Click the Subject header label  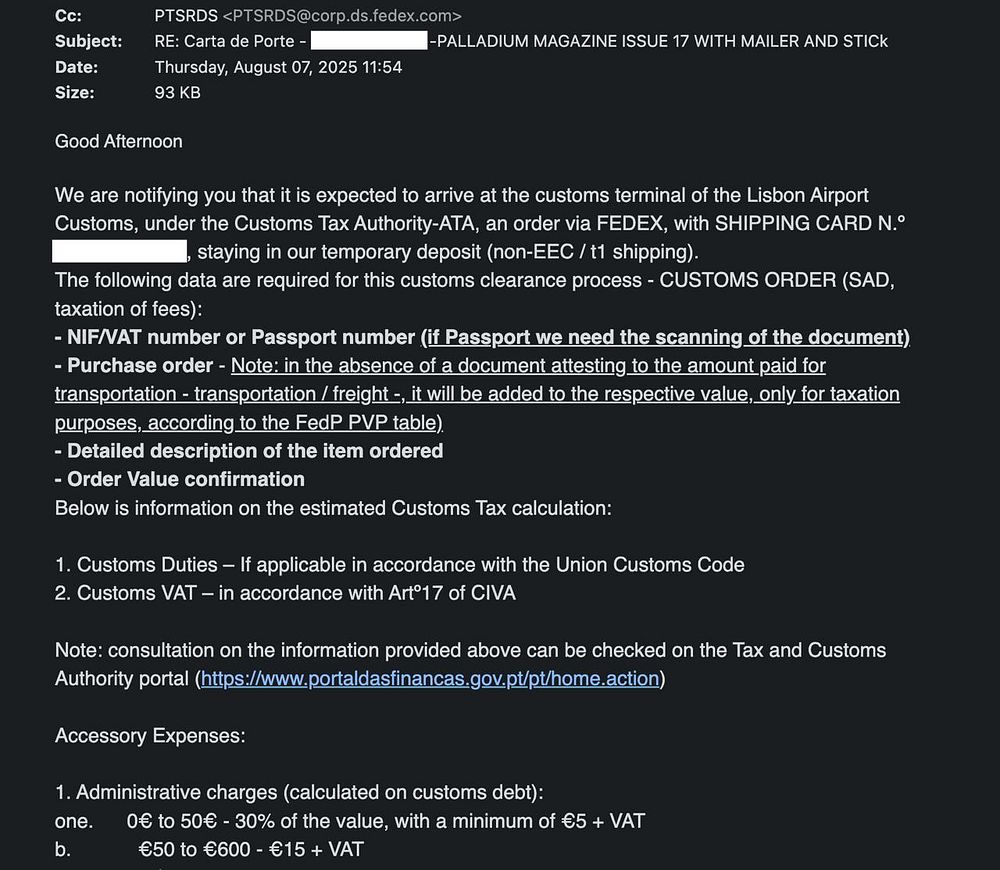coord(88,42)
